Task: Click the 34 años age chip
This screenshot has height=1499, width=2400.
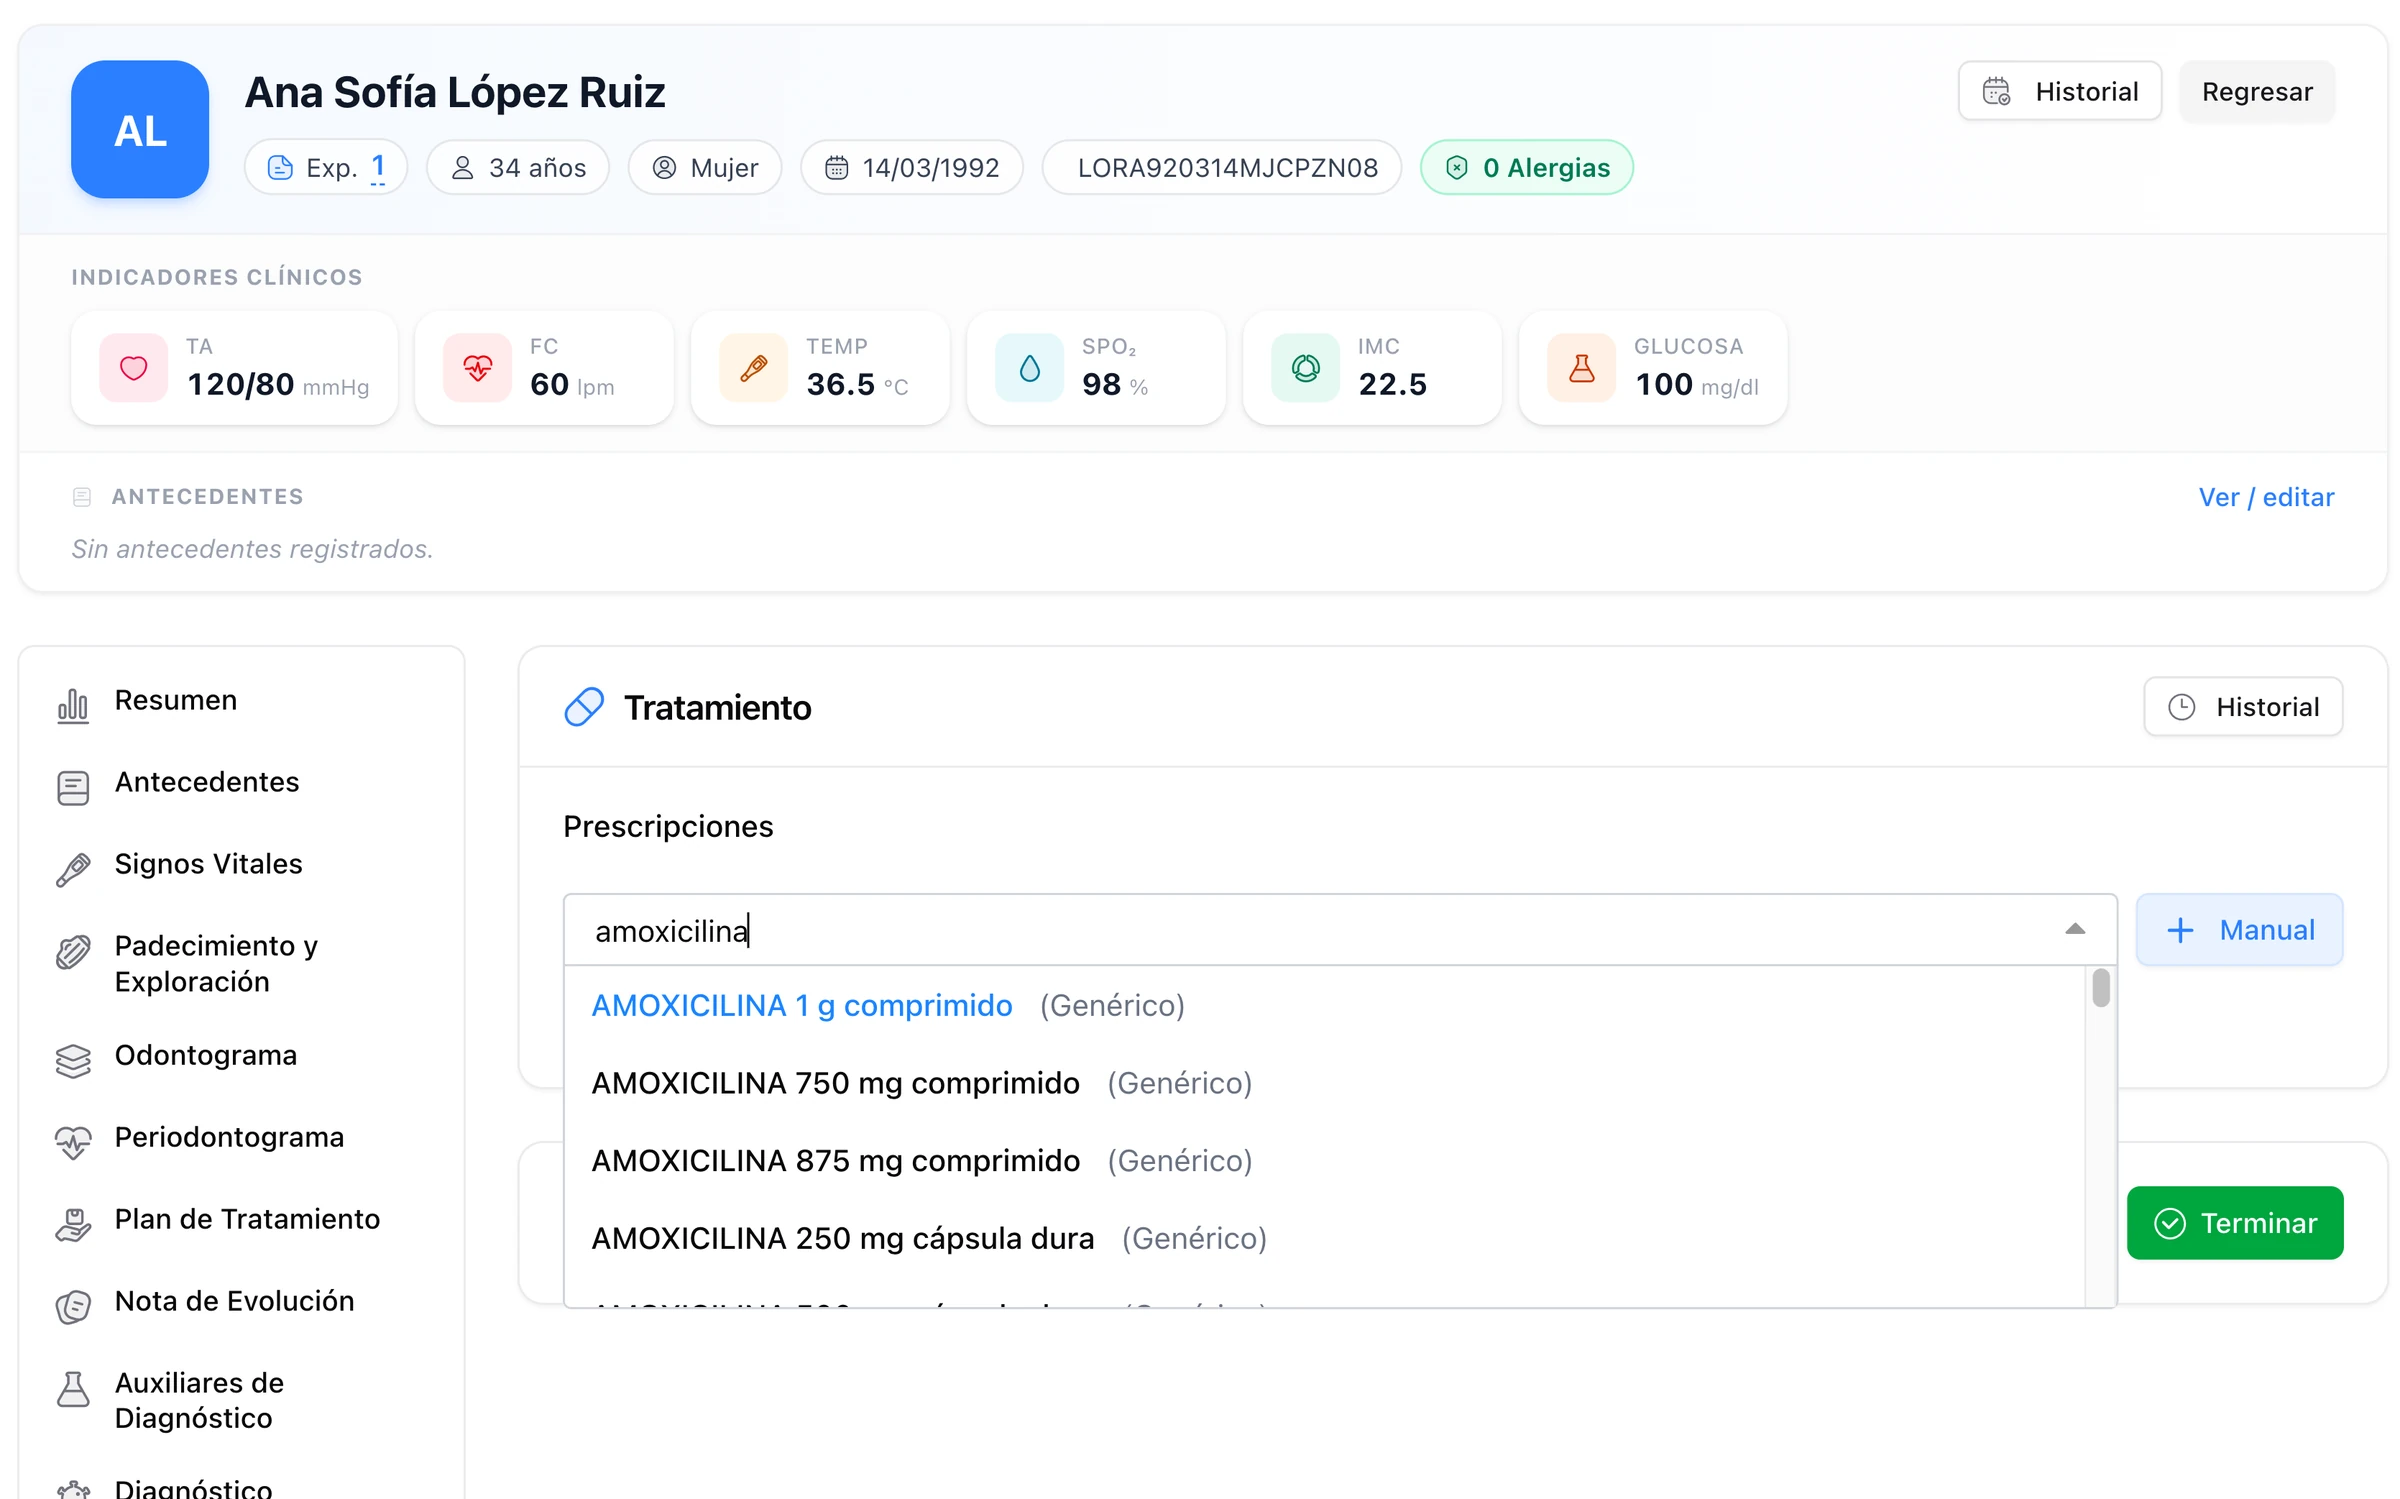Action: [x=518, y=167]
